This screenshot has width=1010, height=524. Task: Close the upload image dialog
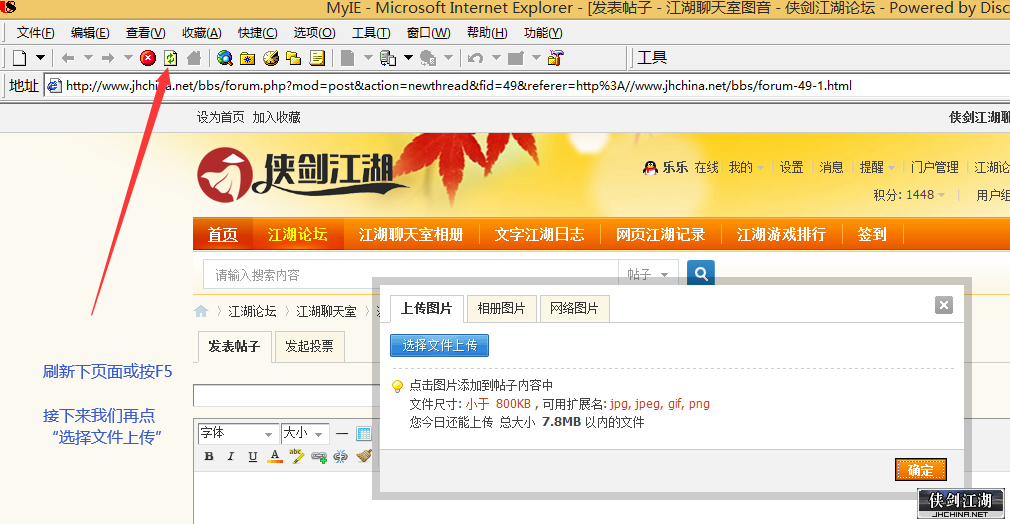[944, 306]
